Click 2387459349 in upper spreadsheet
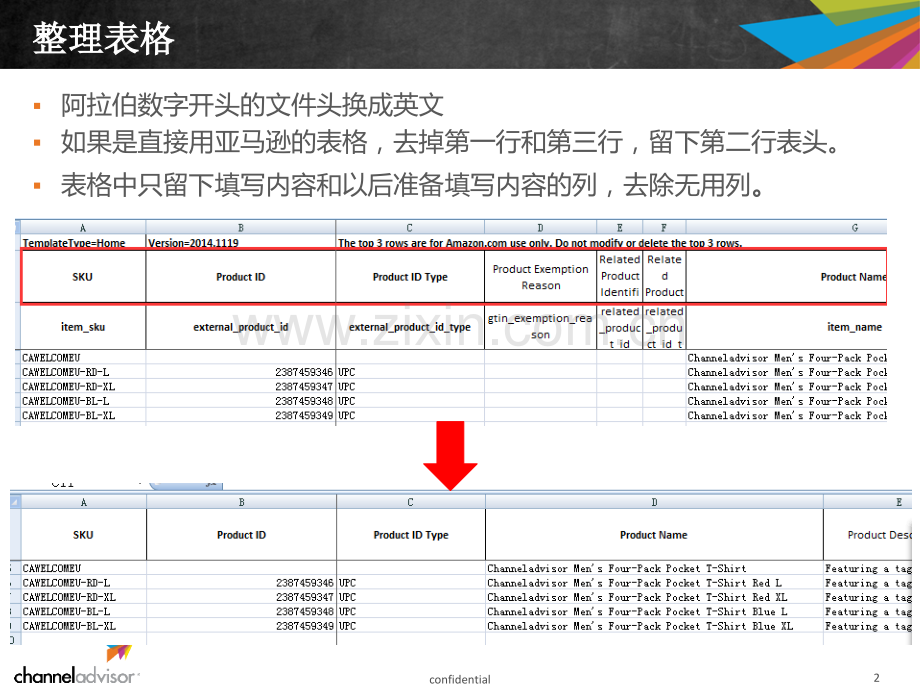 pyautogui.click(x=241, y=415)
